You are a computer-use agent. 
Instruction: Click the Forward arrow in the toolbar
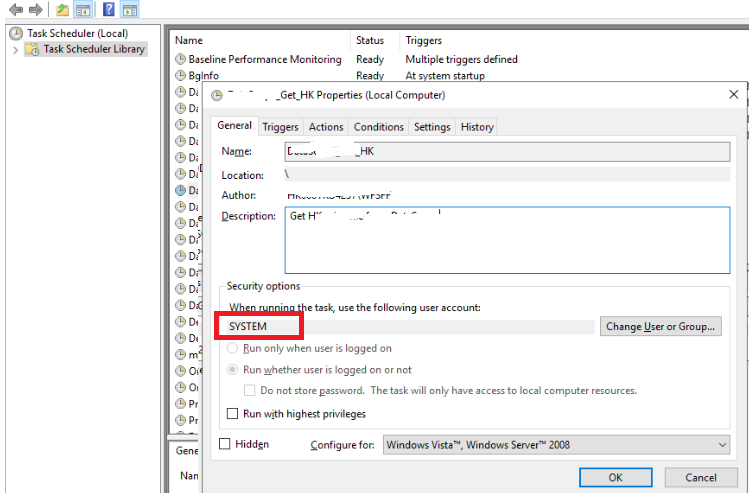coord(36,10)
